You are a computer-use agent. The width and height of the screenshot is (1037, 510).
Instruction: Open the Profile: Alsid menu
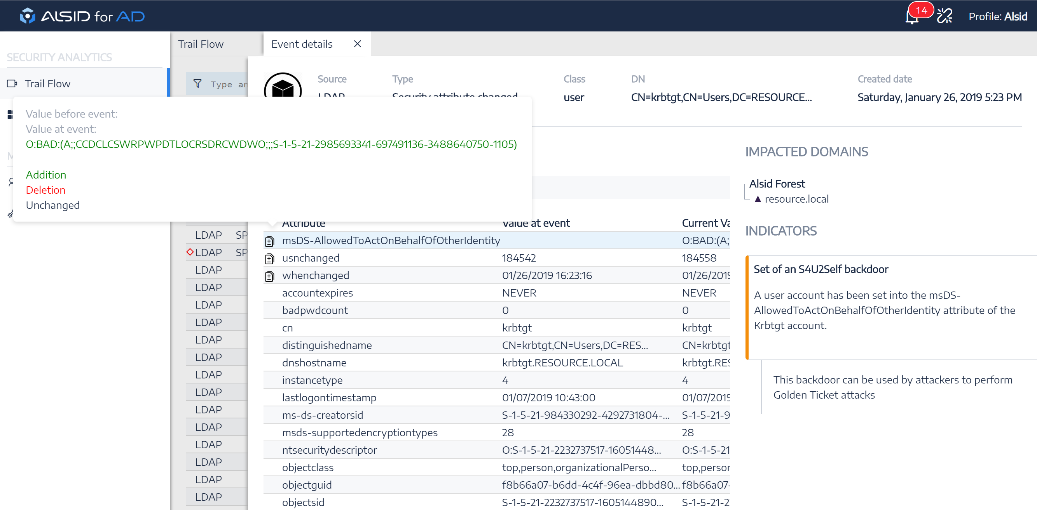tap(997, 16)
